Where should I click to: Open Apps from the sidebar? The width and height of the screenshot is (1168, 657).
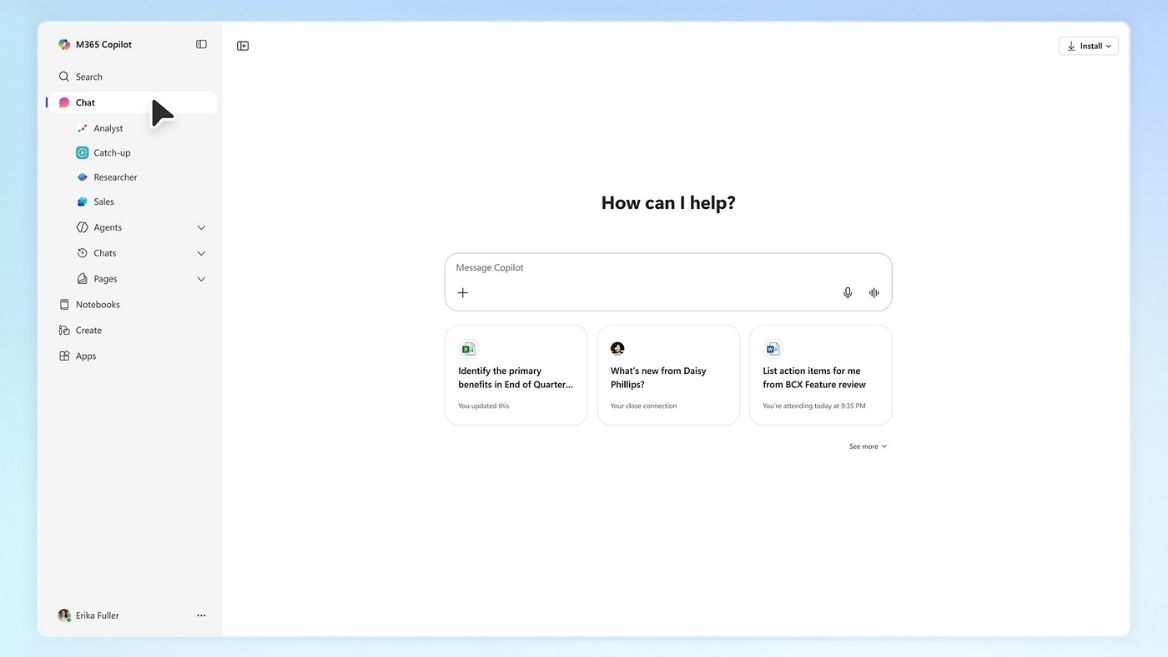86,356
